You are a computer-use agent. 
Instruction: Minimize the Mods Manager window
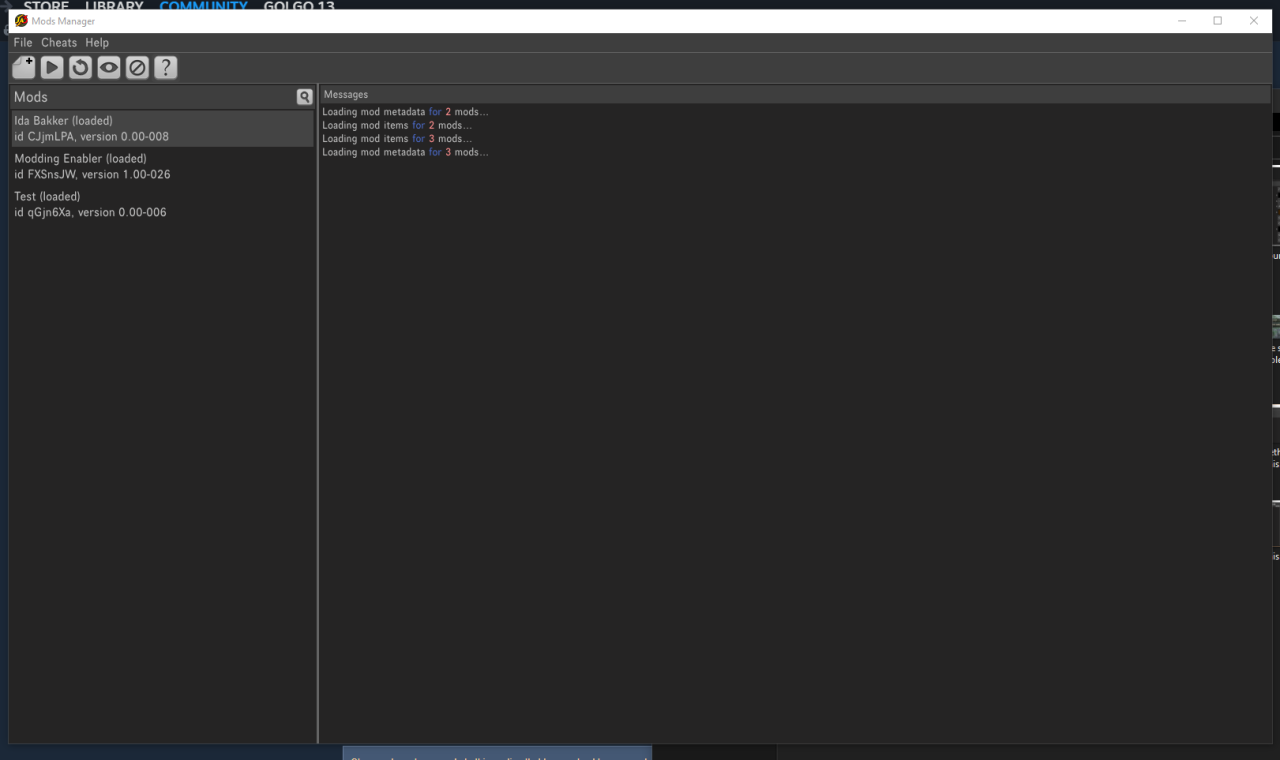point(1182,21)
